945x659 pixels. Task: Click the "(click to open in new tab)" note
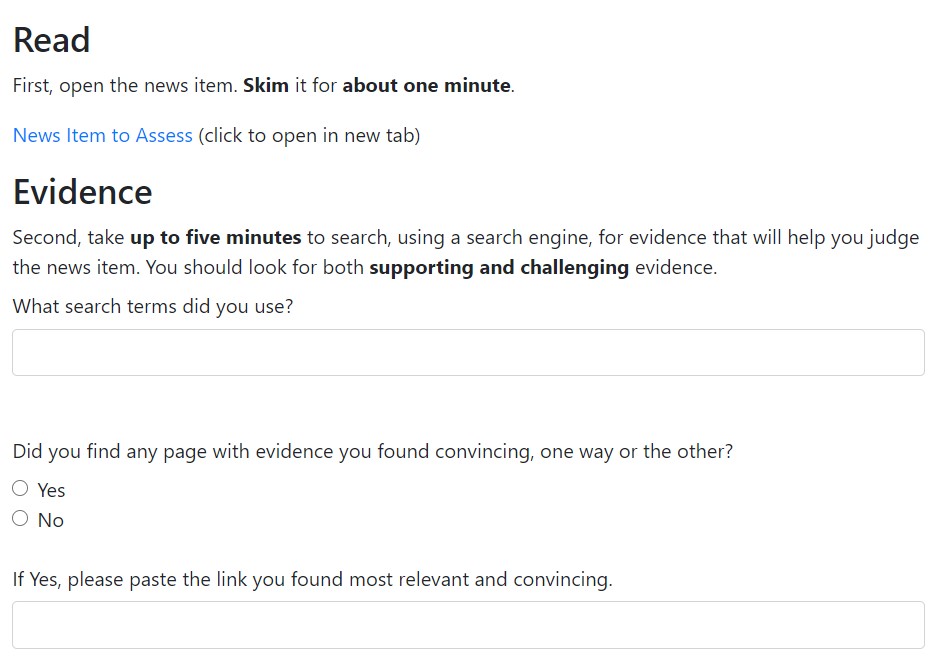[x=309, y=135]
